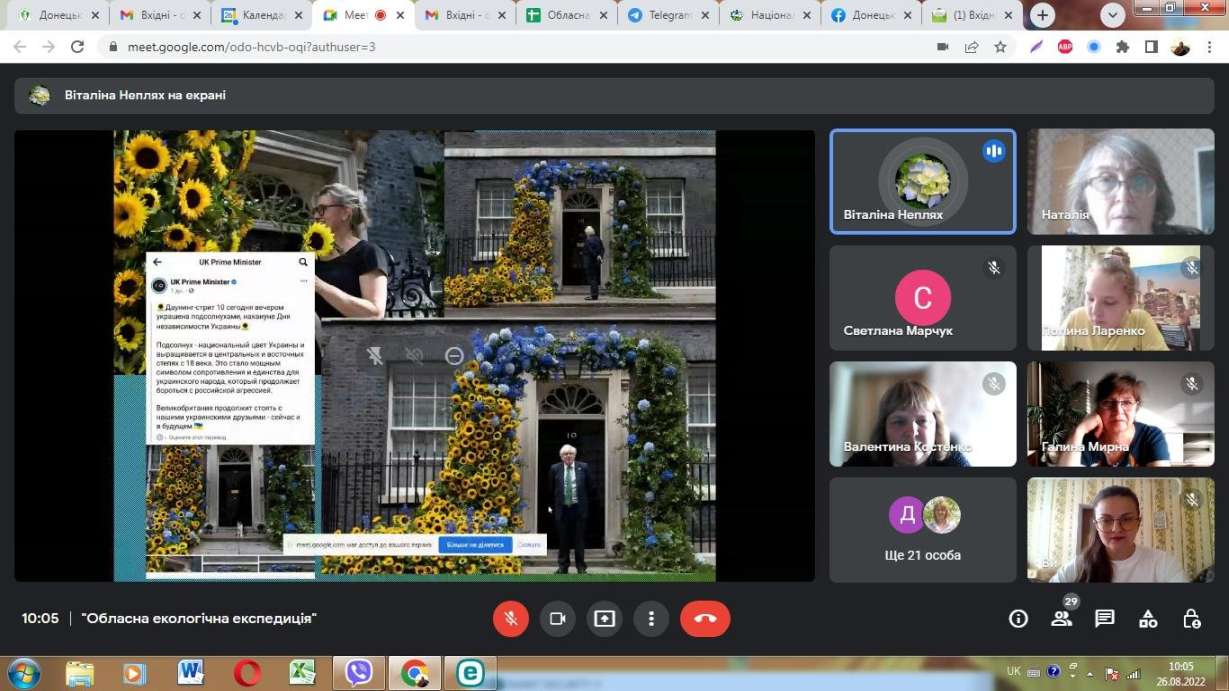The image size is (1229, 691).
Task: Open meeting details info icon
Action: click(x=1018, y=619)
